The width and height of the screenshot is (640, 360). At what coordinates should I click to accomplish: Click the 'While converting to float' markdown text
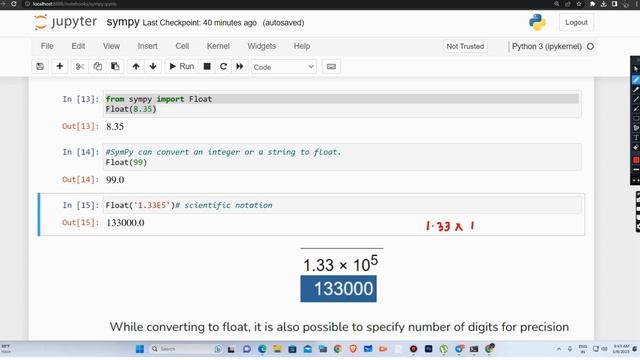(339, 327)
